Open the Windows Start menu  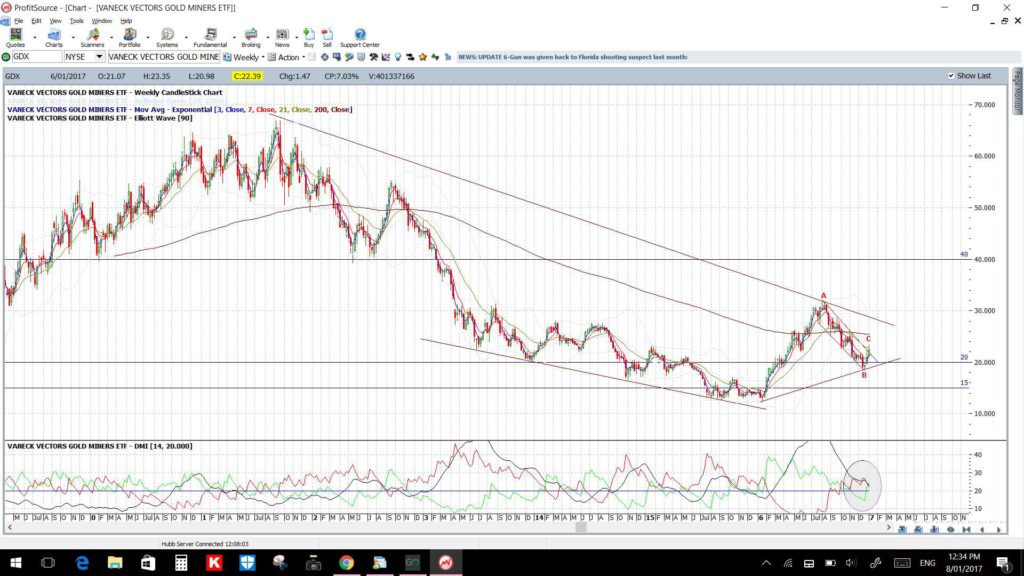click(16, 562)
